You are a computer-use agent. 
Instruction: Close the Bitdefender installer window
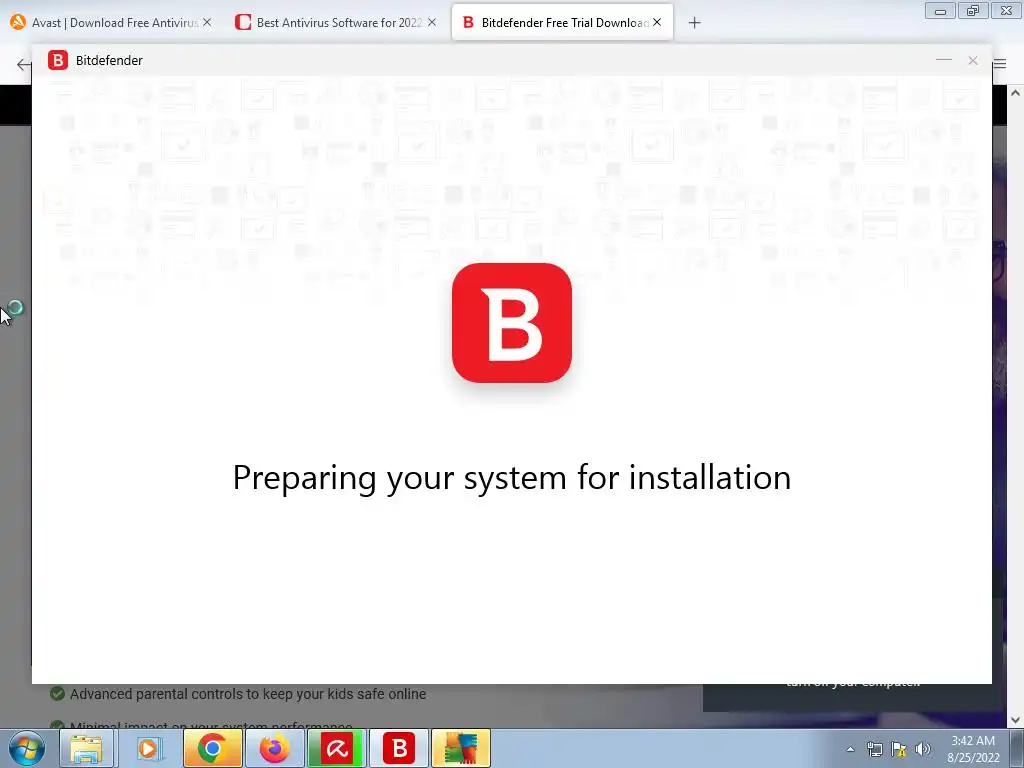(973, 60)
